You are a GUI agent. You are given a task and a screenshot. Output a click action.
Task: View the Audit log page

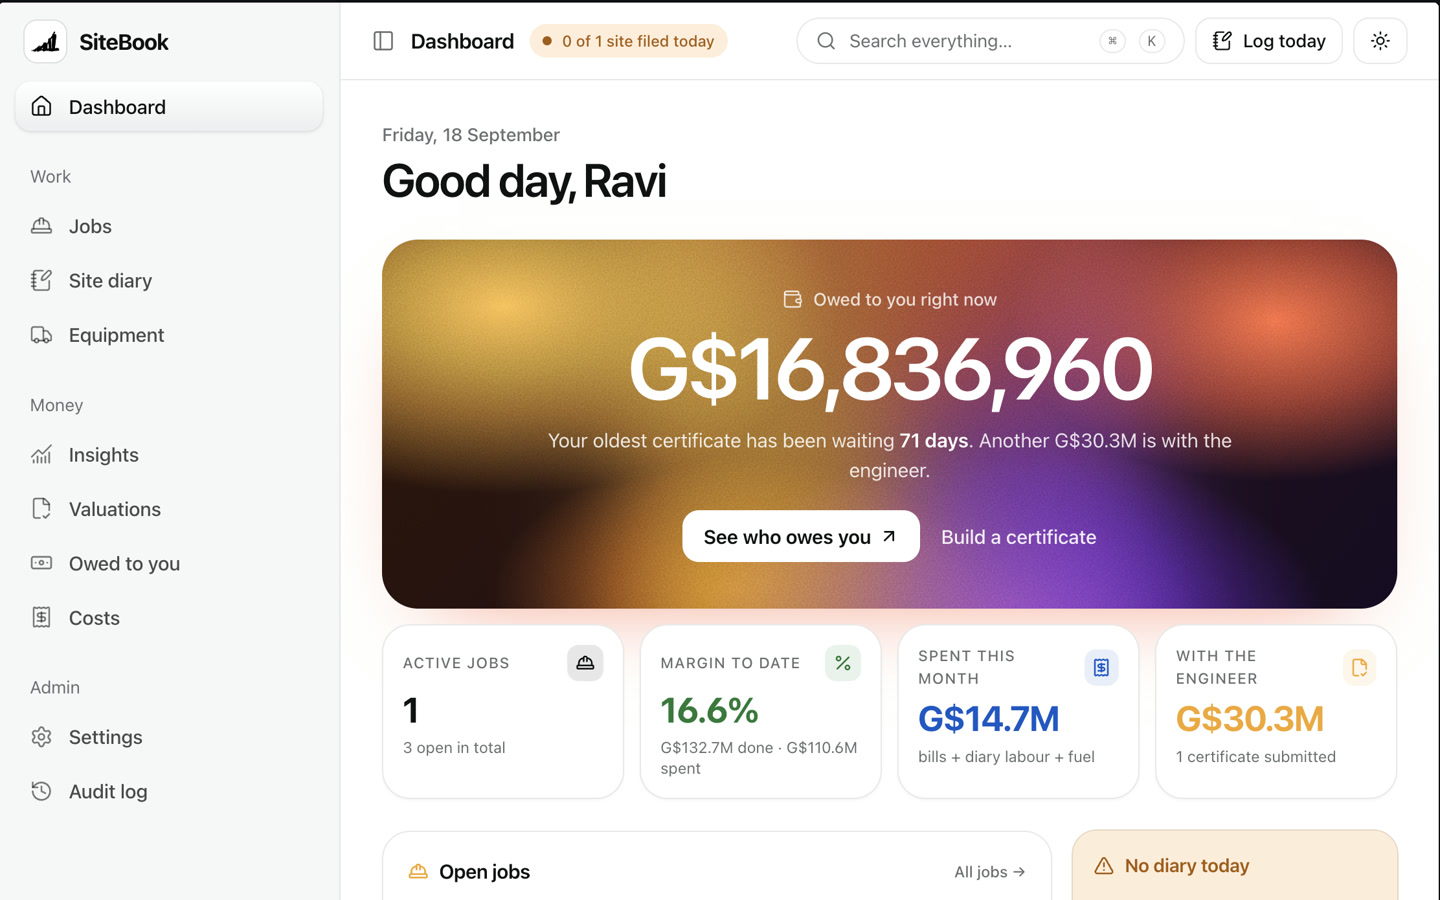click(169, 792)
